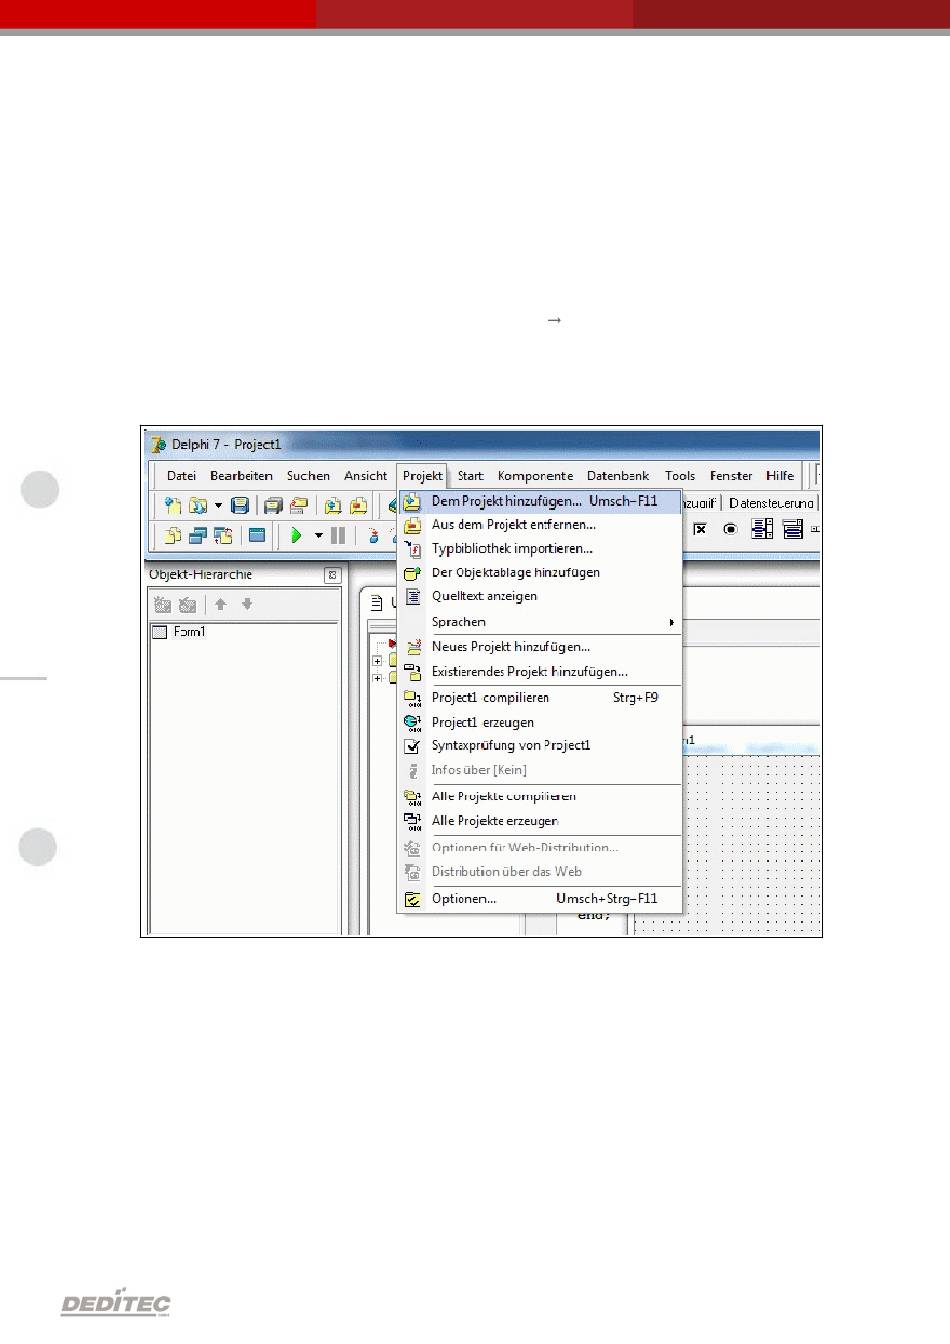Viewport: 950px width, 1344px height.
Task: Click the Trace Into debug icon
Action: (x=373, y=535)
